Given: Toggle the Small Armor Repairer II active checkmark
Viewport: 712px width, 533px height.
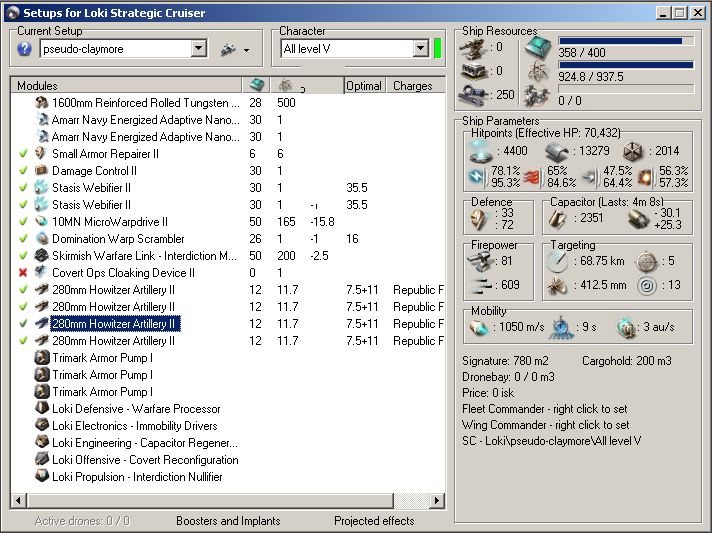Looking at the screenshot, I should pos(24,154).
